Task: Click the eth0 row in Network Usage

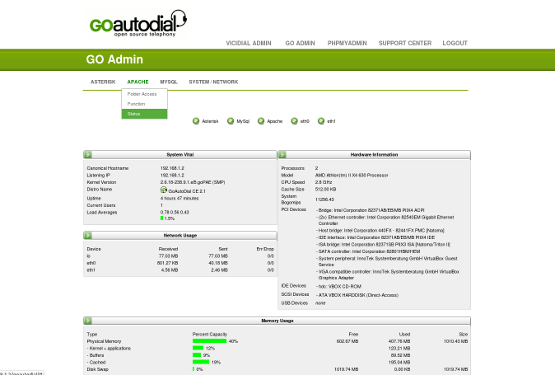Action: click(x=180, y=263)
